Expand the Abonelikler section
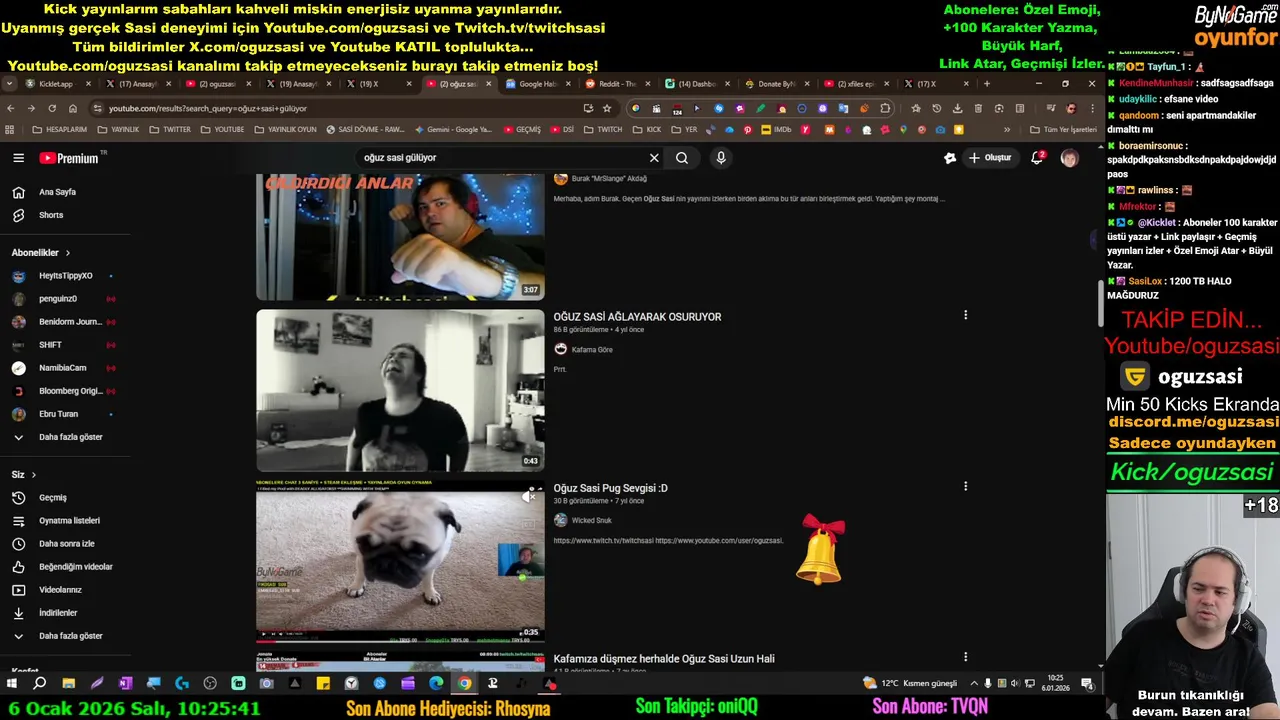The width and height of the screenshot is (1280, 720). coord(41,253)
